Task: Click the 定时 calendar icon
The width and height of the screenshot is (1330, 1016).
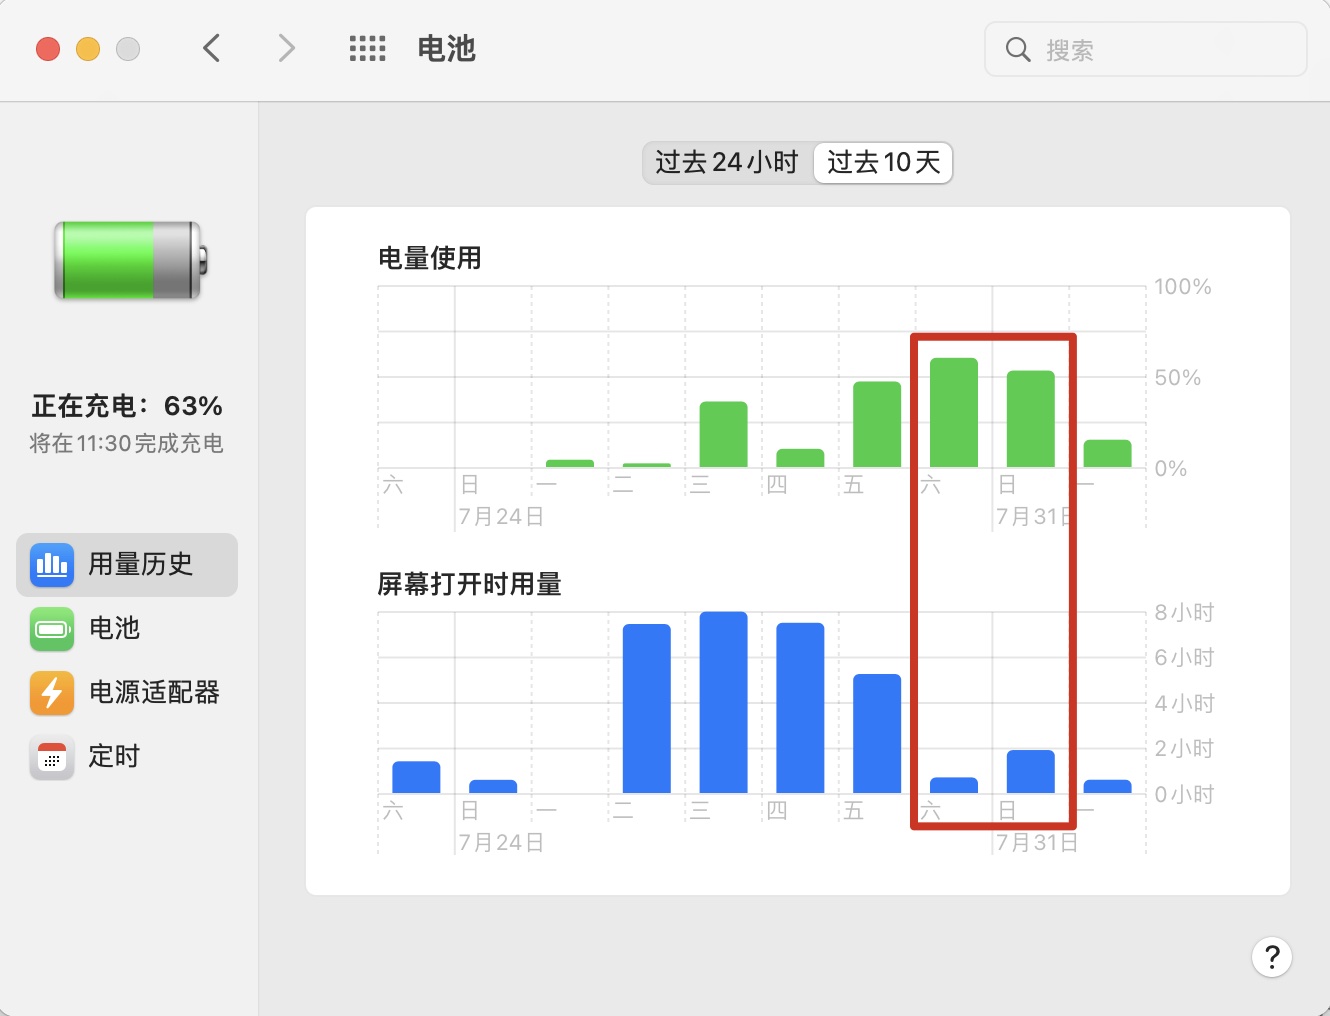Action: coord(52,758)
